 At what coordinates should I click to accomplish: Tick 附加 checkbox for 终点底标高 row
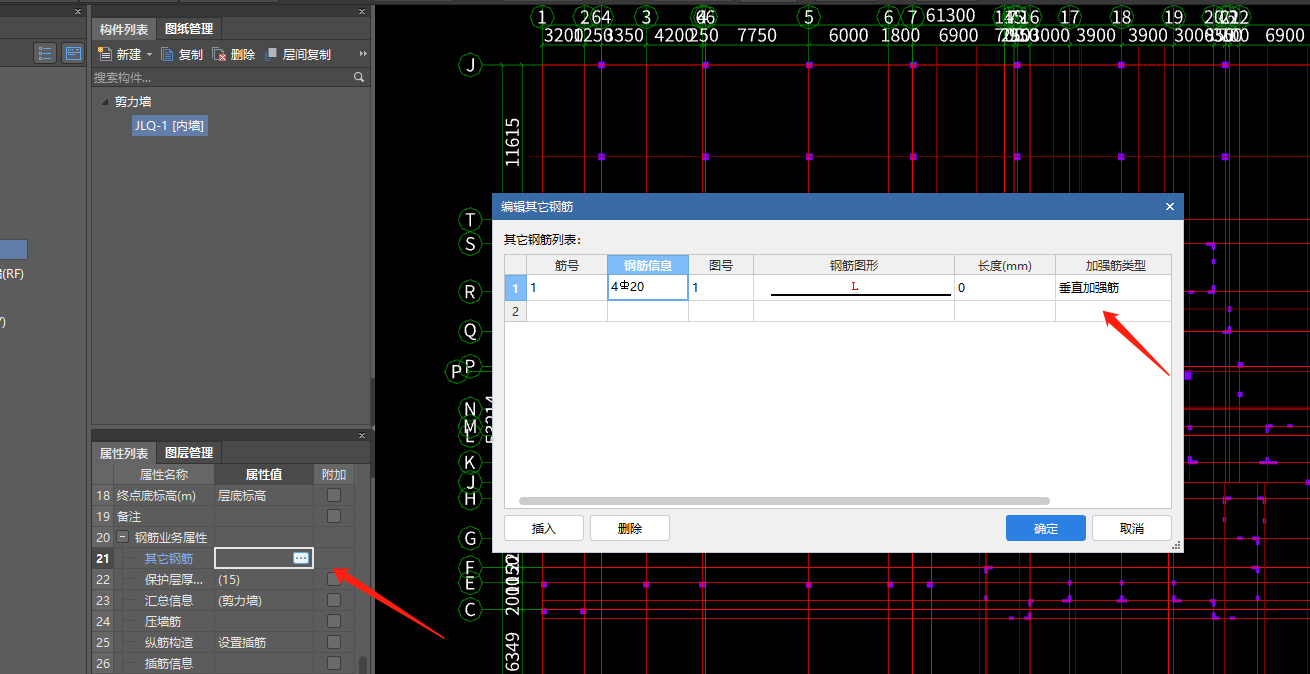click(x=334, y=495)
